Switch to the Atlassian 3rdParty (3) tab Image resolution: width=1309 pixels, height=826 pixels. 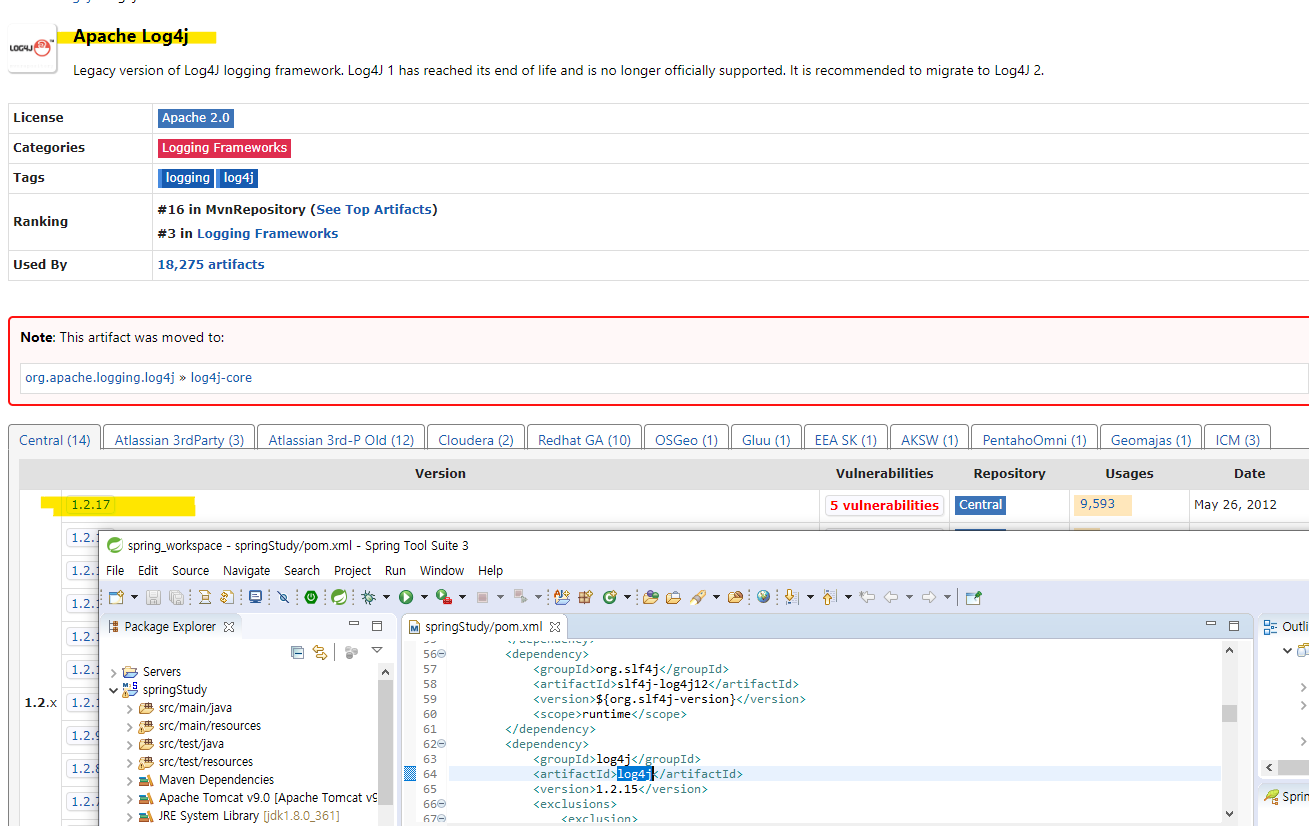[179, 439]
